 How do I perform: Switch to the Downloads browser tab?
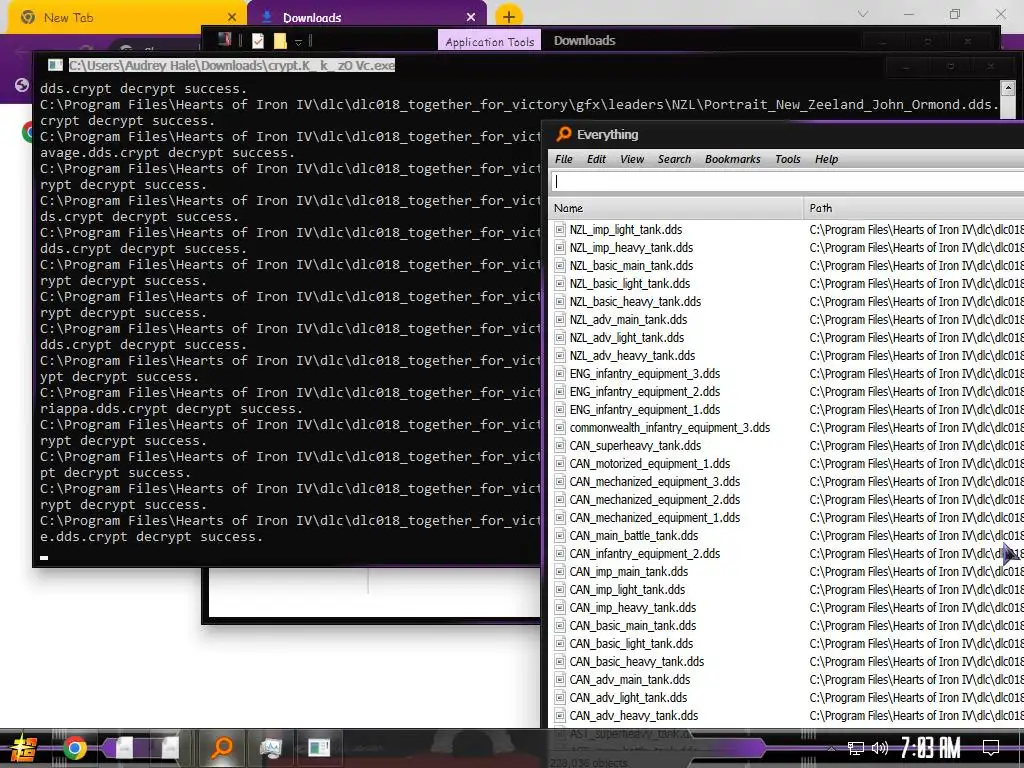click(367, 18)
